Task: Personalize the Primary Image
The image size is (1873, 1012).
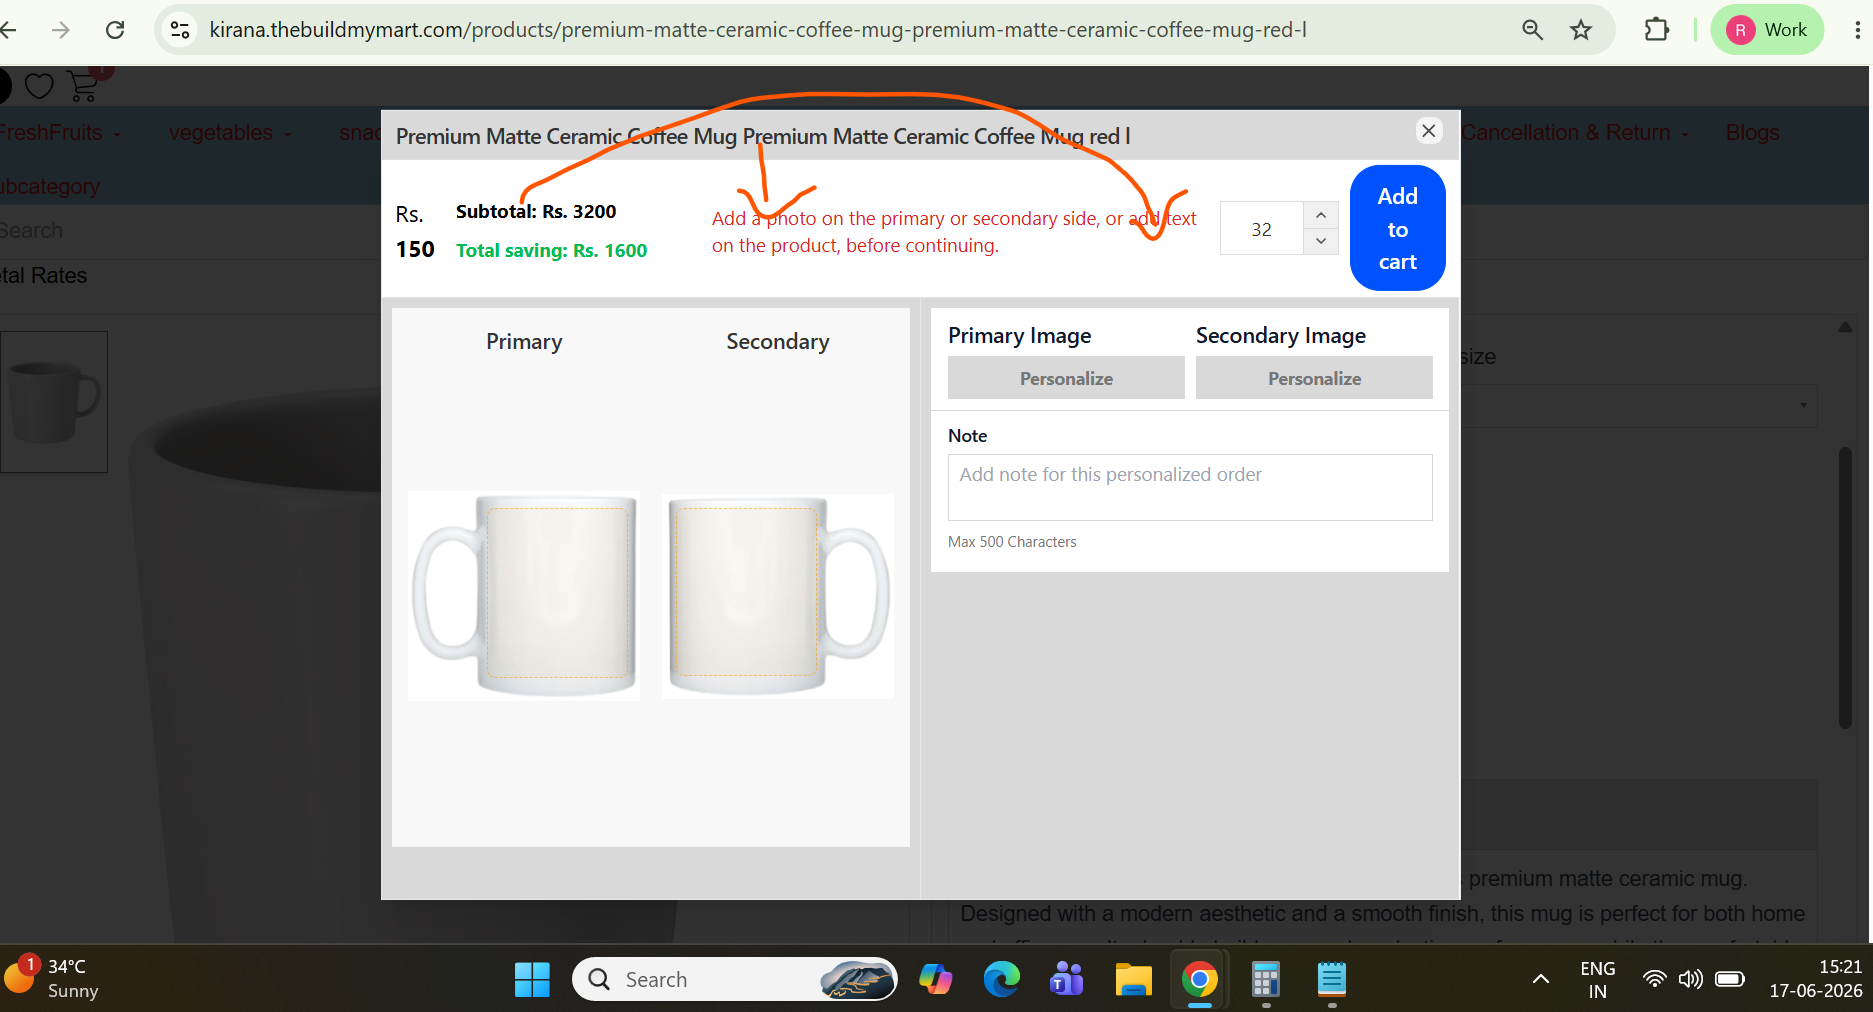Action: [1066, 378]
